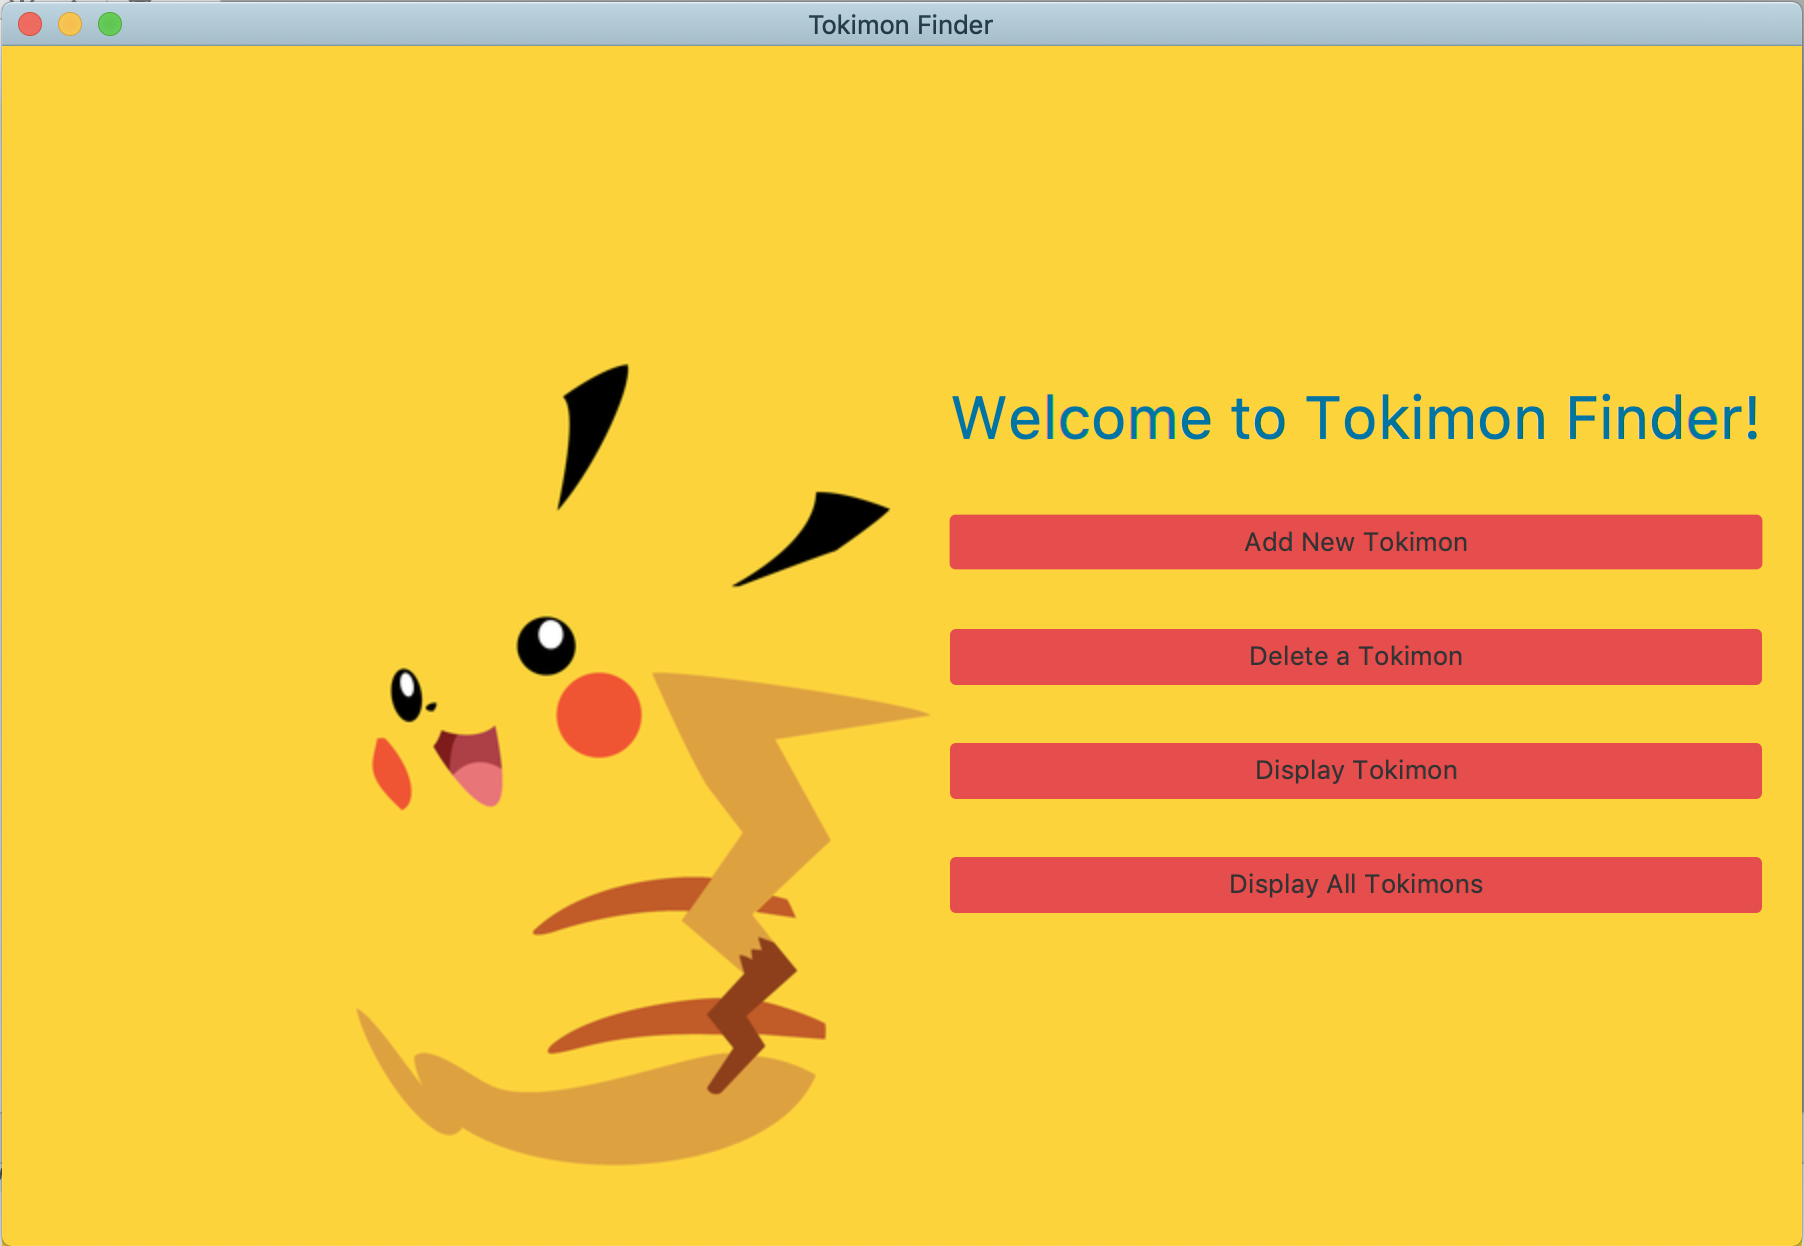Click Pikachu's red cheek
This screenshot has width=1804, height=1246.
coord(597,712)
